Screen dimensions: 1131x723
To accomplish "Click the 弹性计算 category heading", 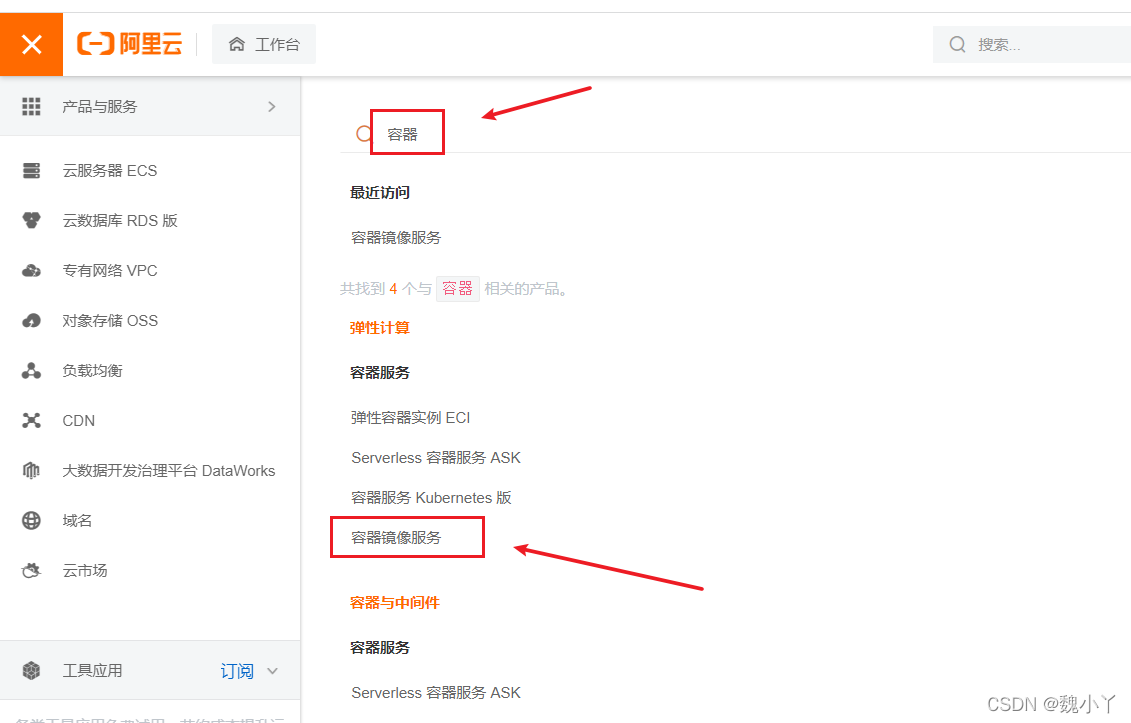I will click(380, 328).
